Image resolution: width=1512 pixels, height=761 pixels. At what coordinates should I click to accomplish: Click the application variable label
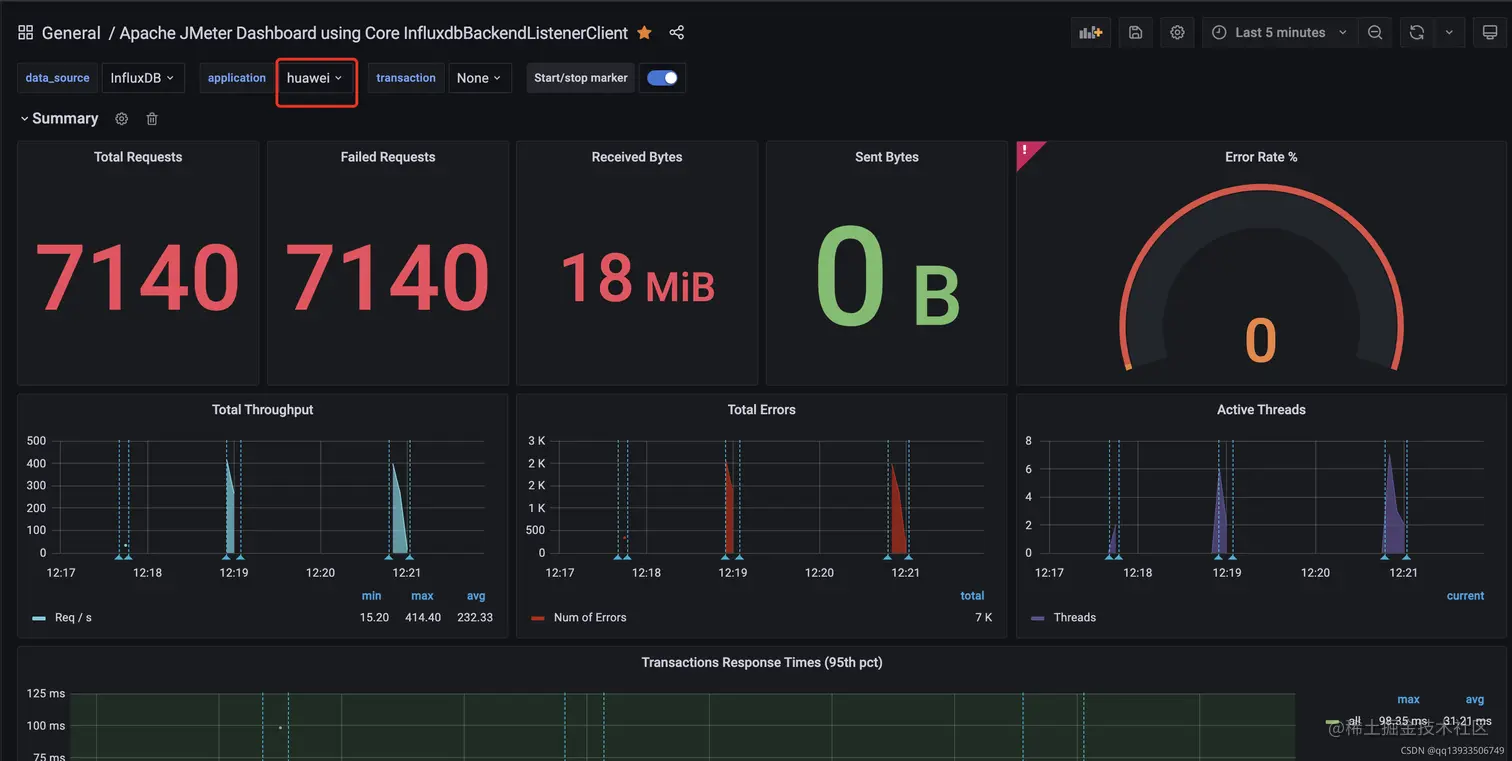[237, 78]
